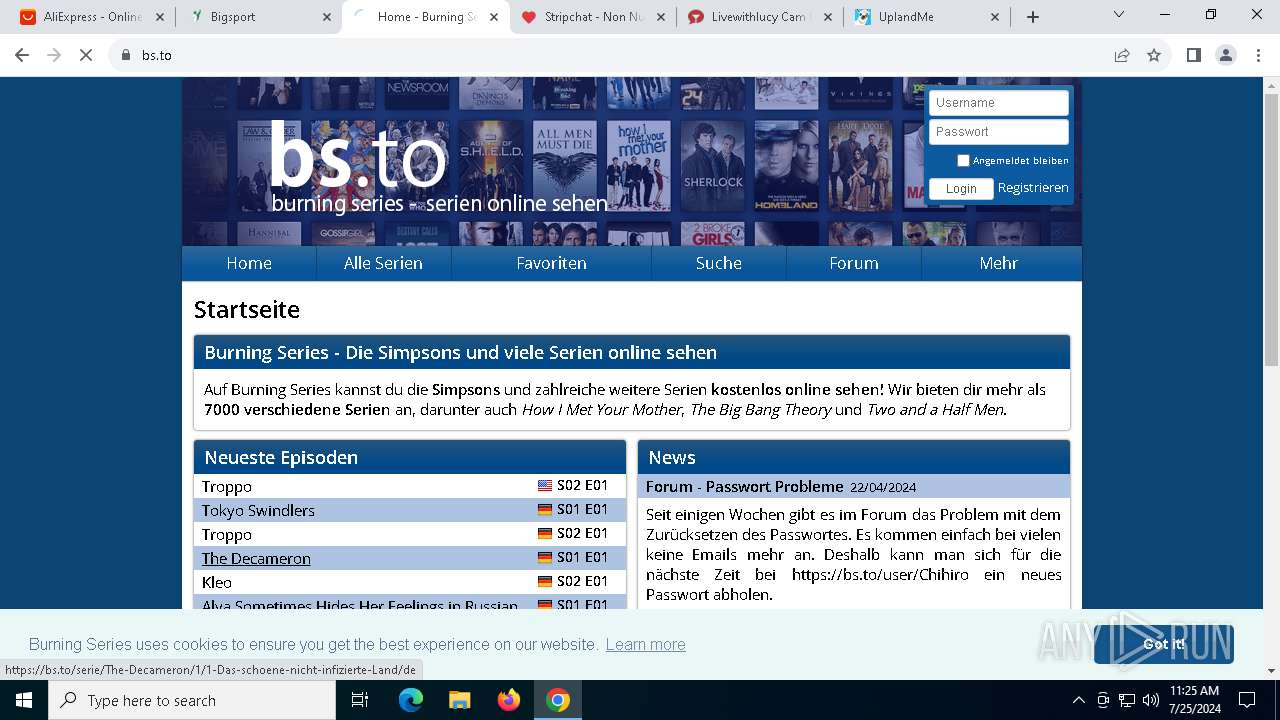This screenshot has height=720, width=1280.
Task: Open the network status icon
Action: coord(1127,700)
